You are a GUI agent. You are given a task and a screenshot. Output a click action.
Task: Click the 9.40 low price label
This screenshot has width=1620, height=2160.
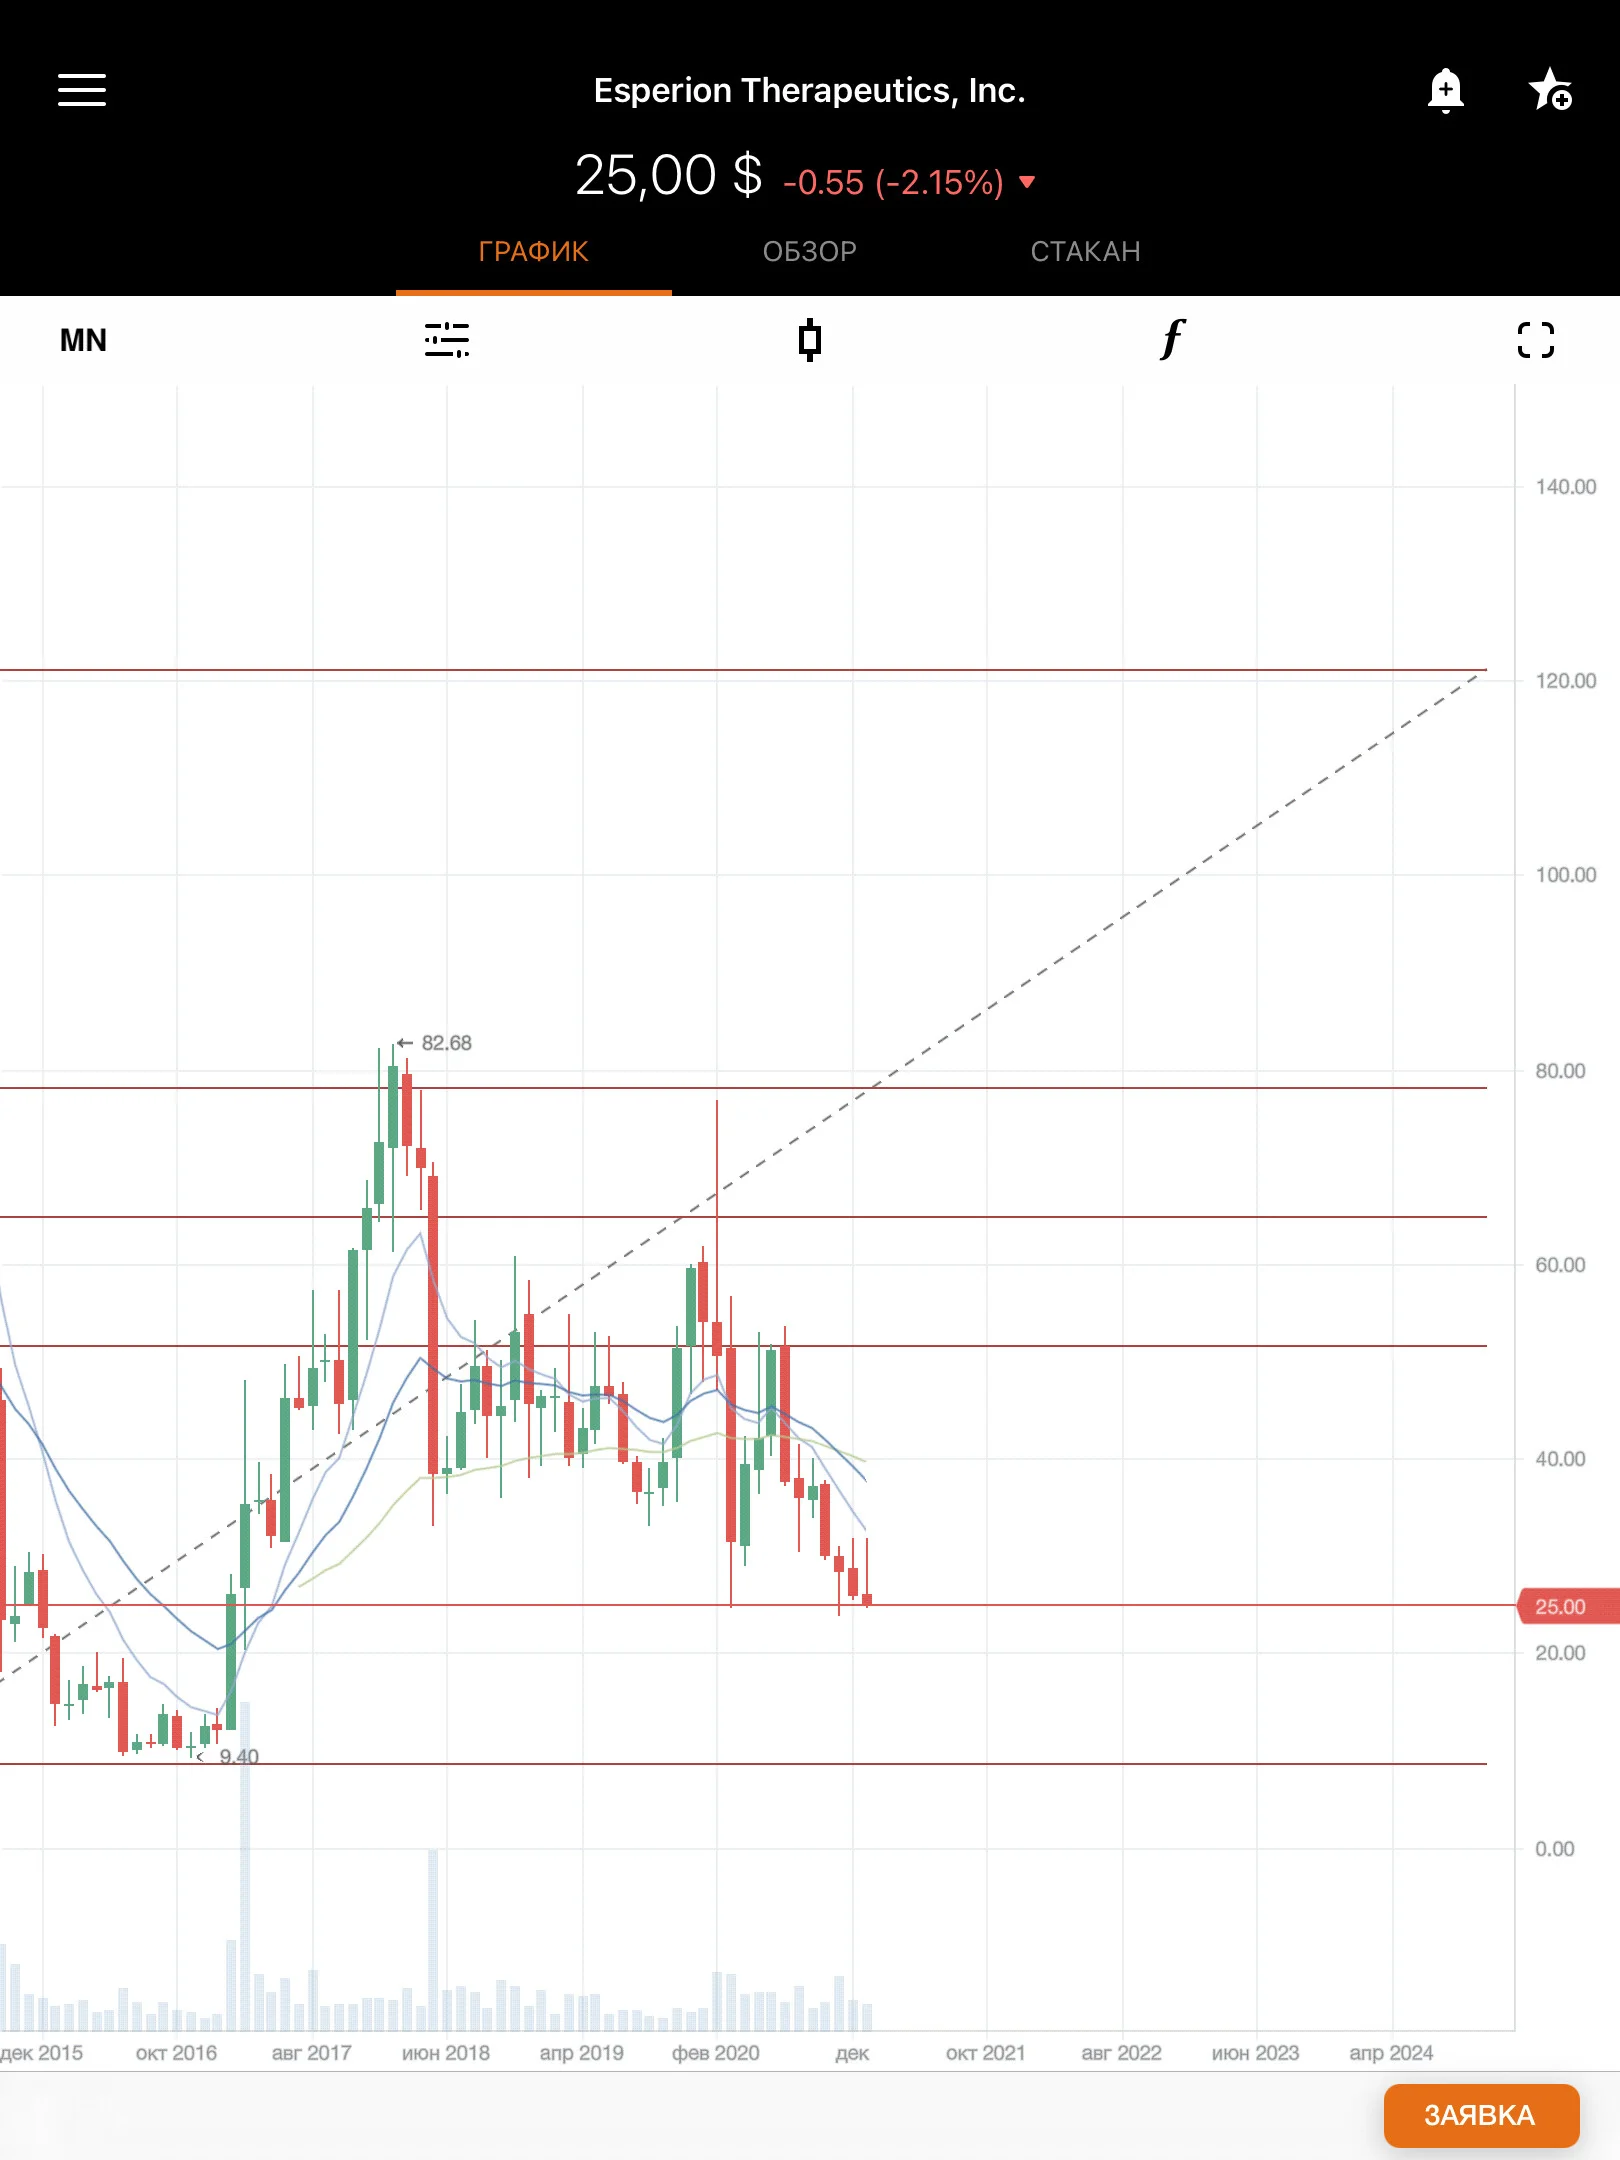238,1756
